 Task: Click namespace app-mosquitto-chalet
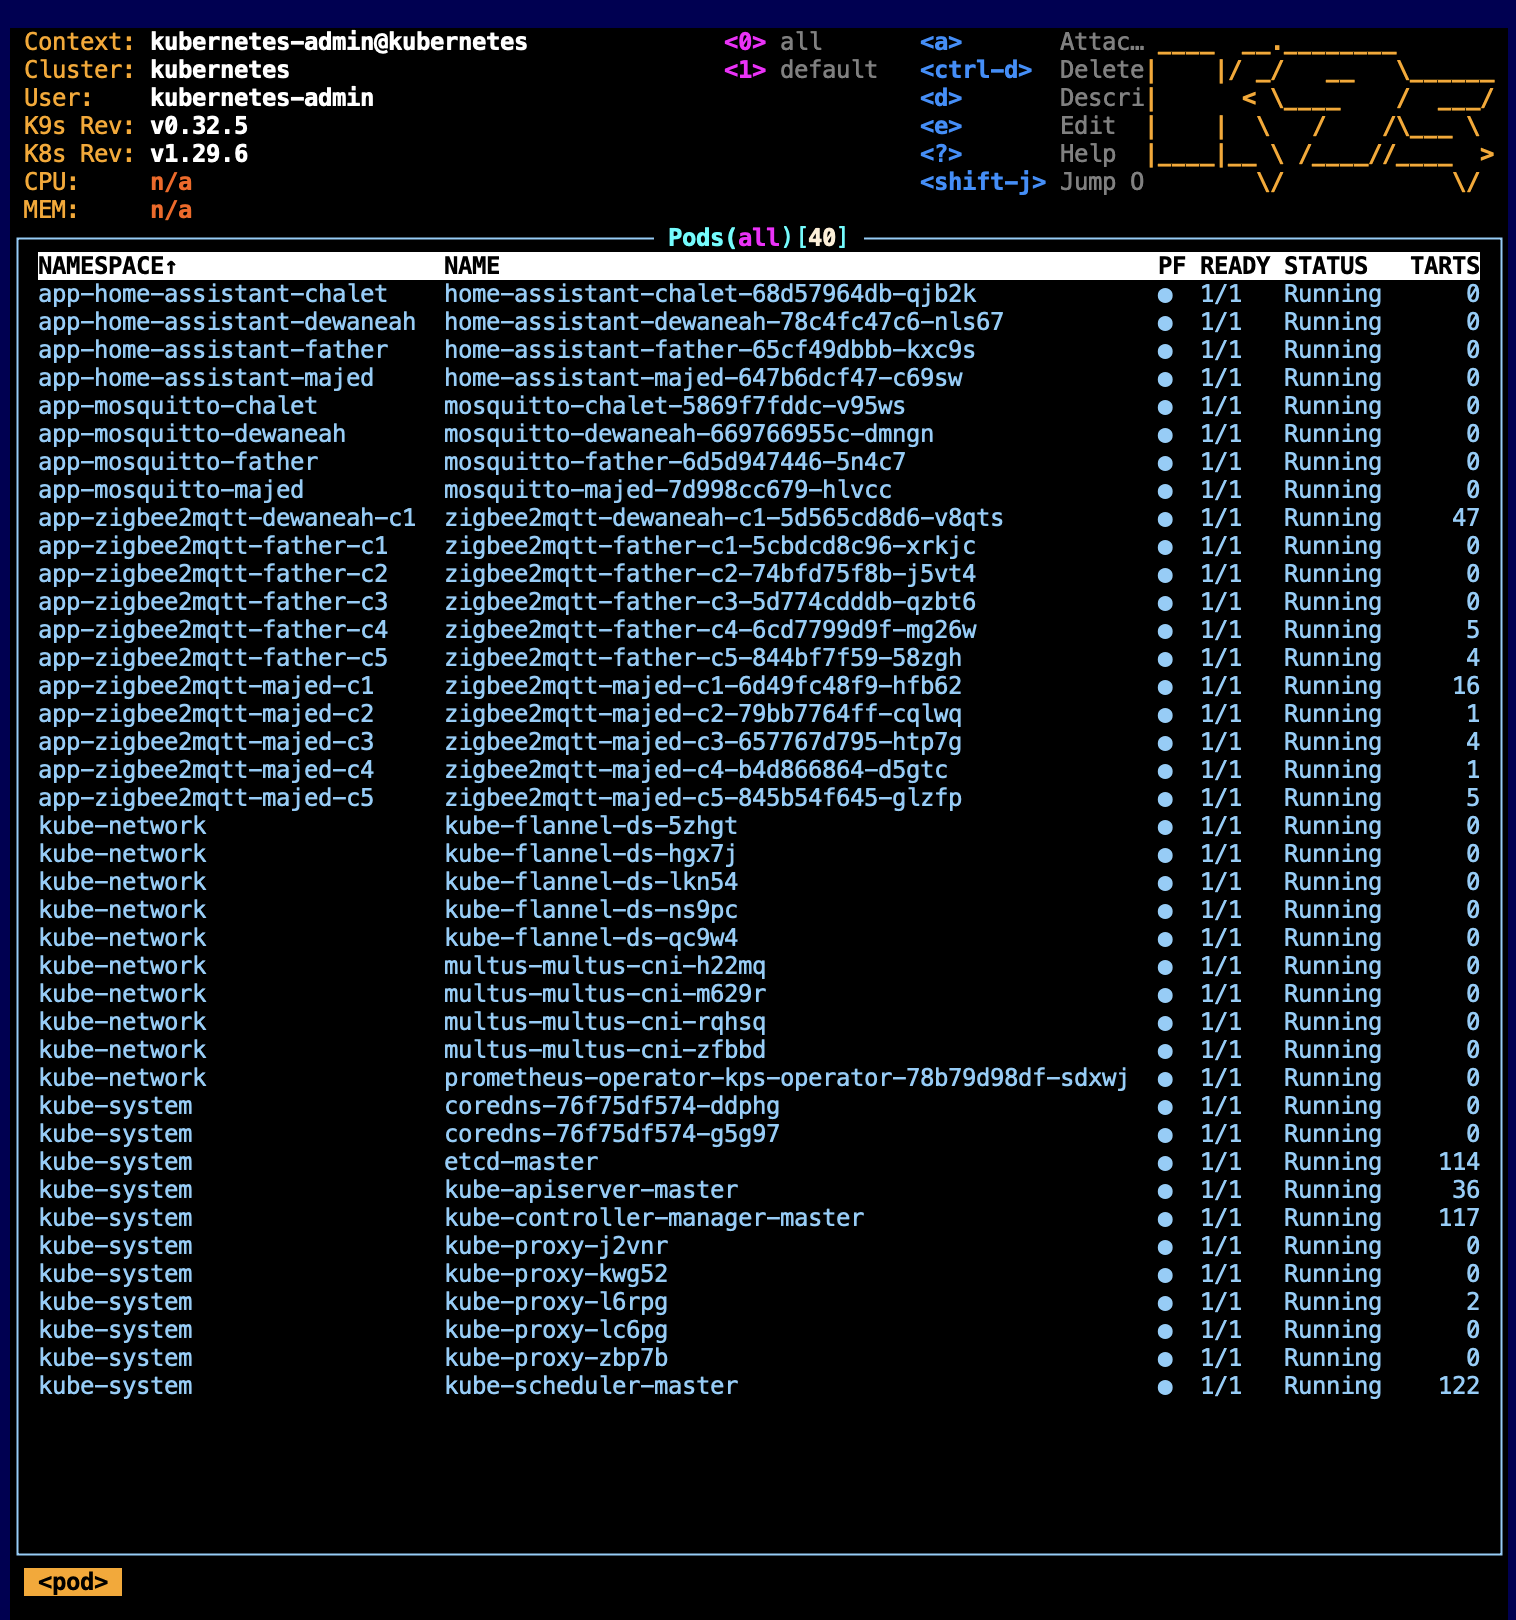click(x=178, y=406)
